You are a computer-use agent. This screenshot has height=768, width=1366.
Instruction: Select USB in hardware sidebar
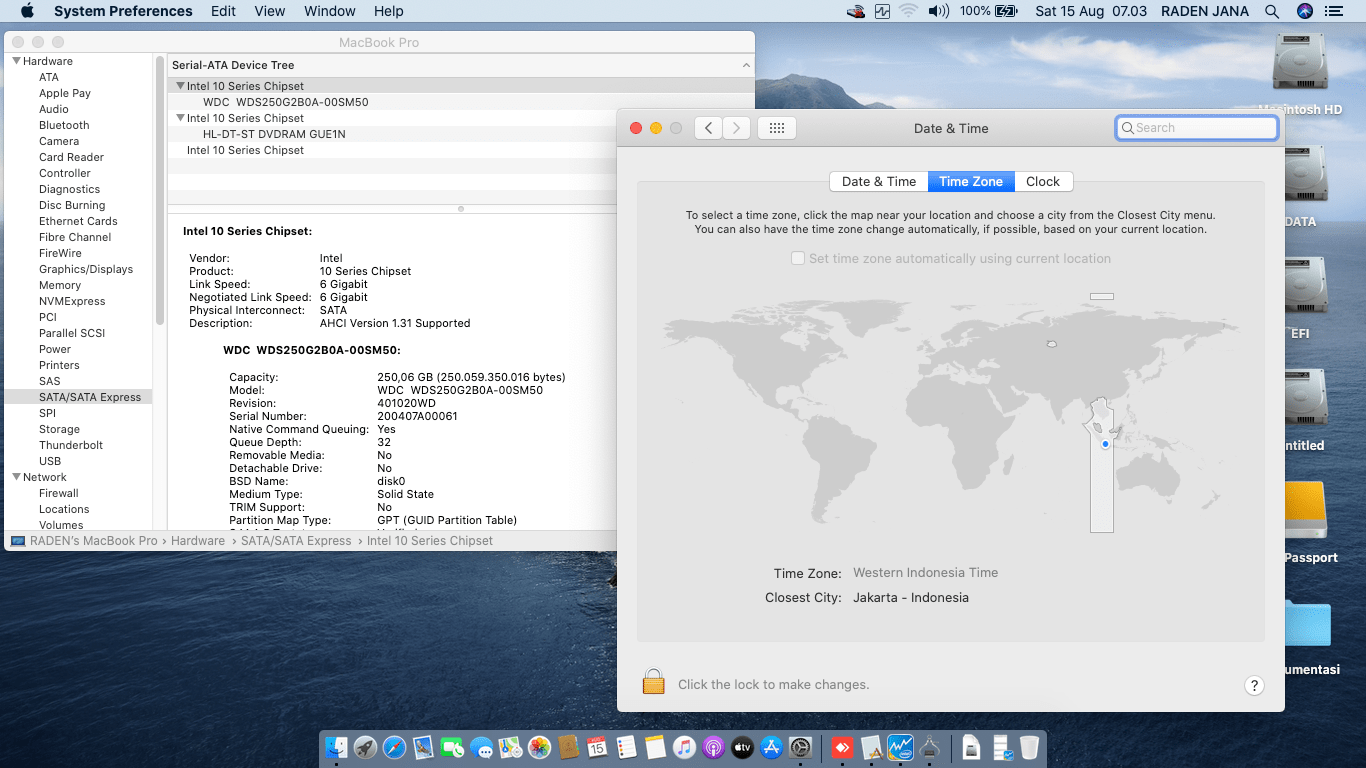click(50, 461)
